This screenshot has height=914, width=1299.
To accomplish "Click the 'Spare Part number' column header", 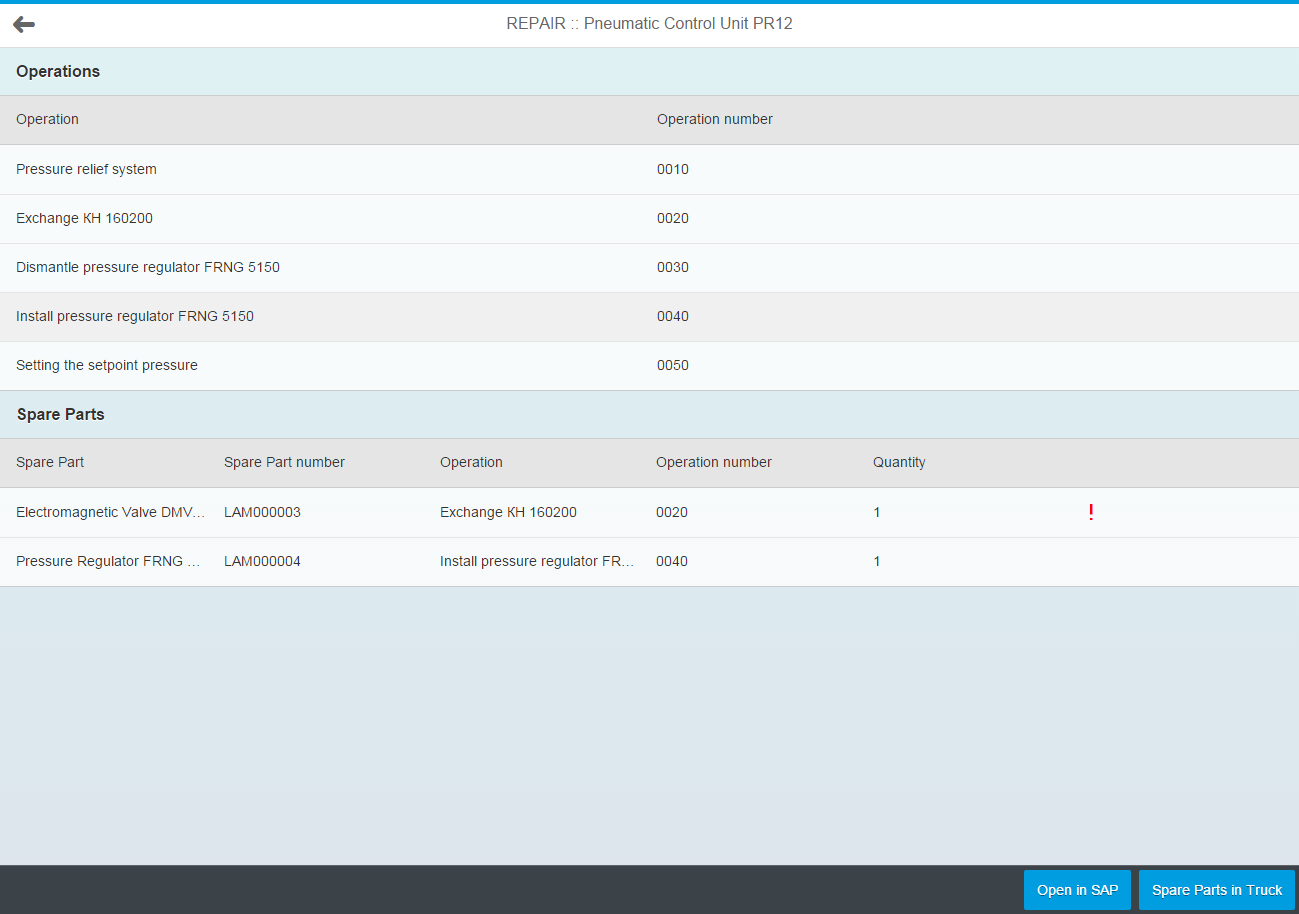I will [284, 462].
